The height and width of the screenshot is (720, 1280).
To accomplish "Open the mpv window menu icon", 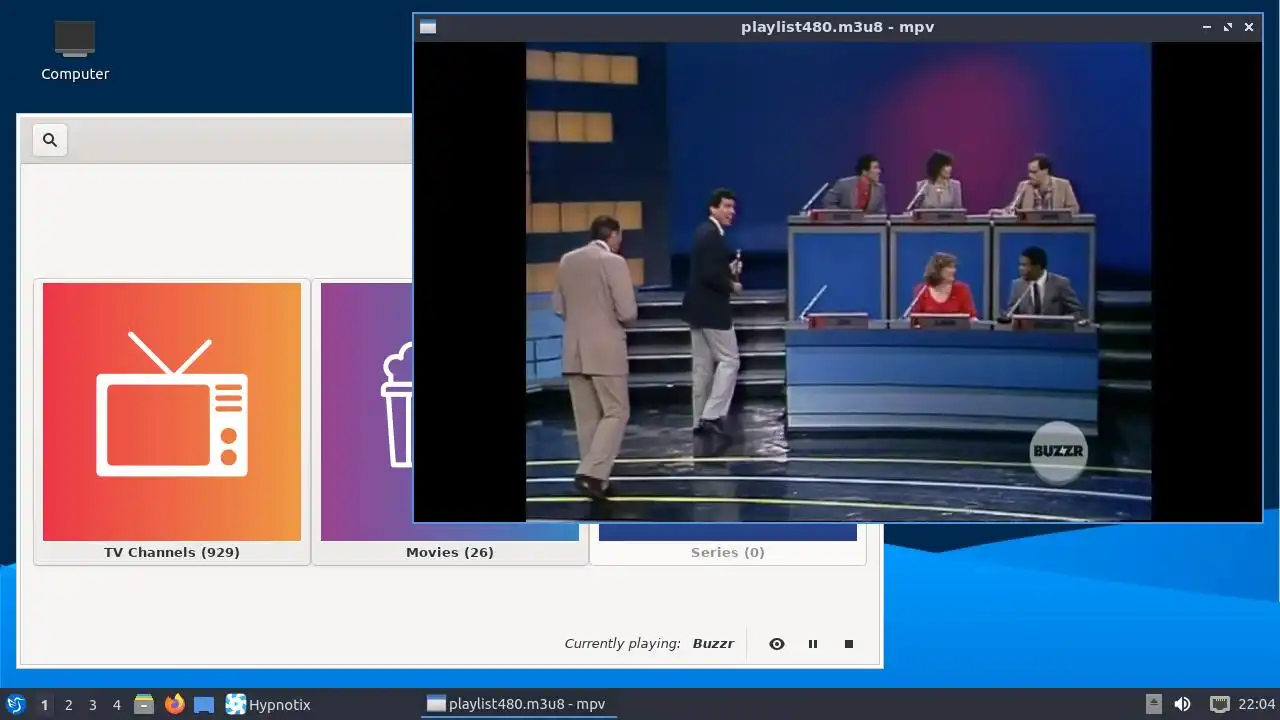I will [x=428, y=27].
